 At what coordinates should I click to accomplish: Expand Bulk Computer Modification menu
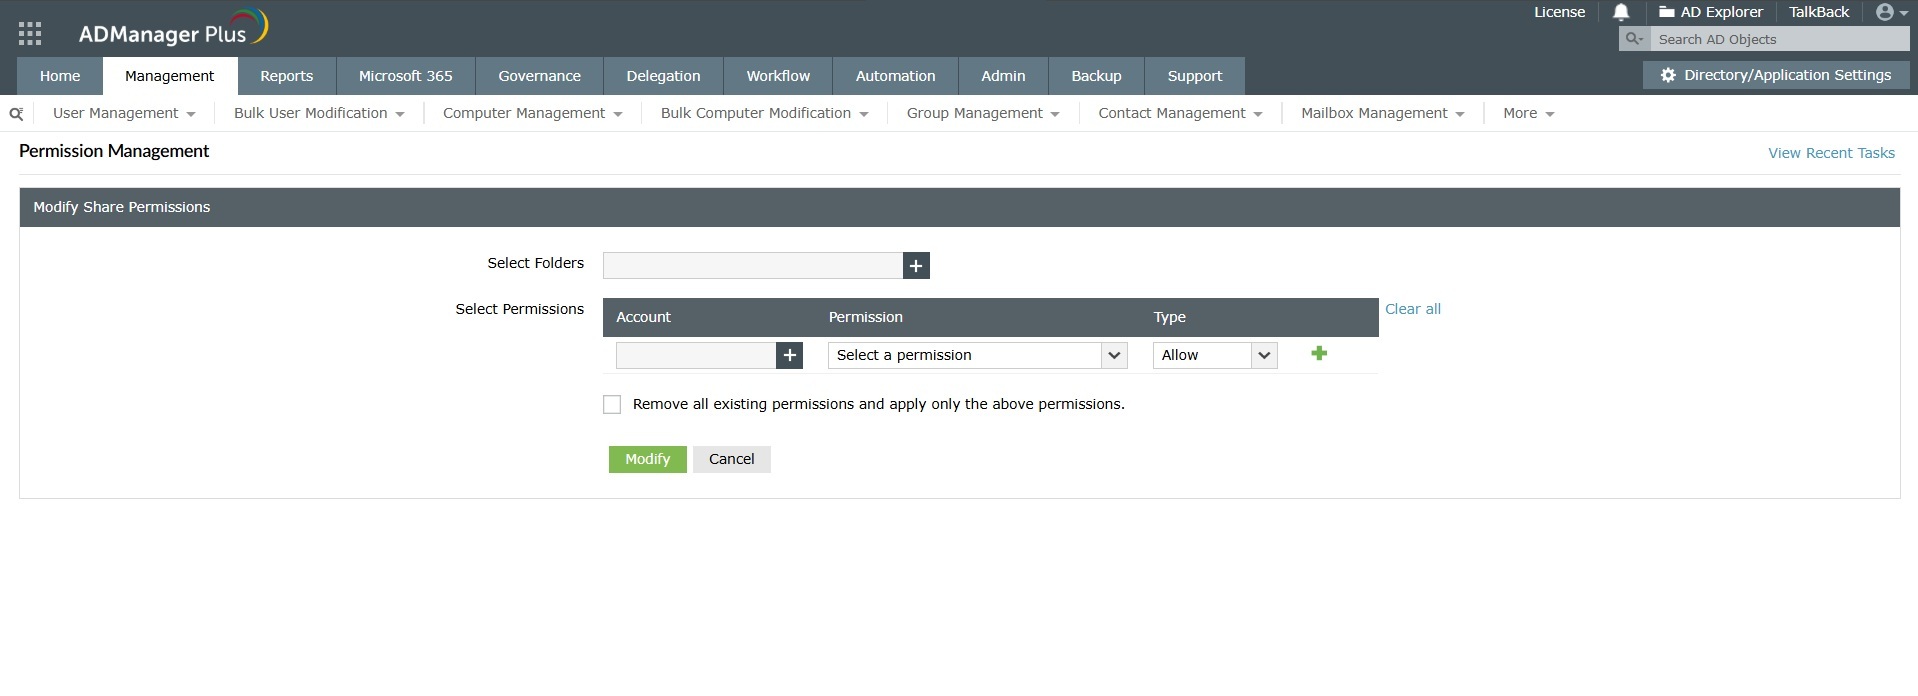(764, 113)
